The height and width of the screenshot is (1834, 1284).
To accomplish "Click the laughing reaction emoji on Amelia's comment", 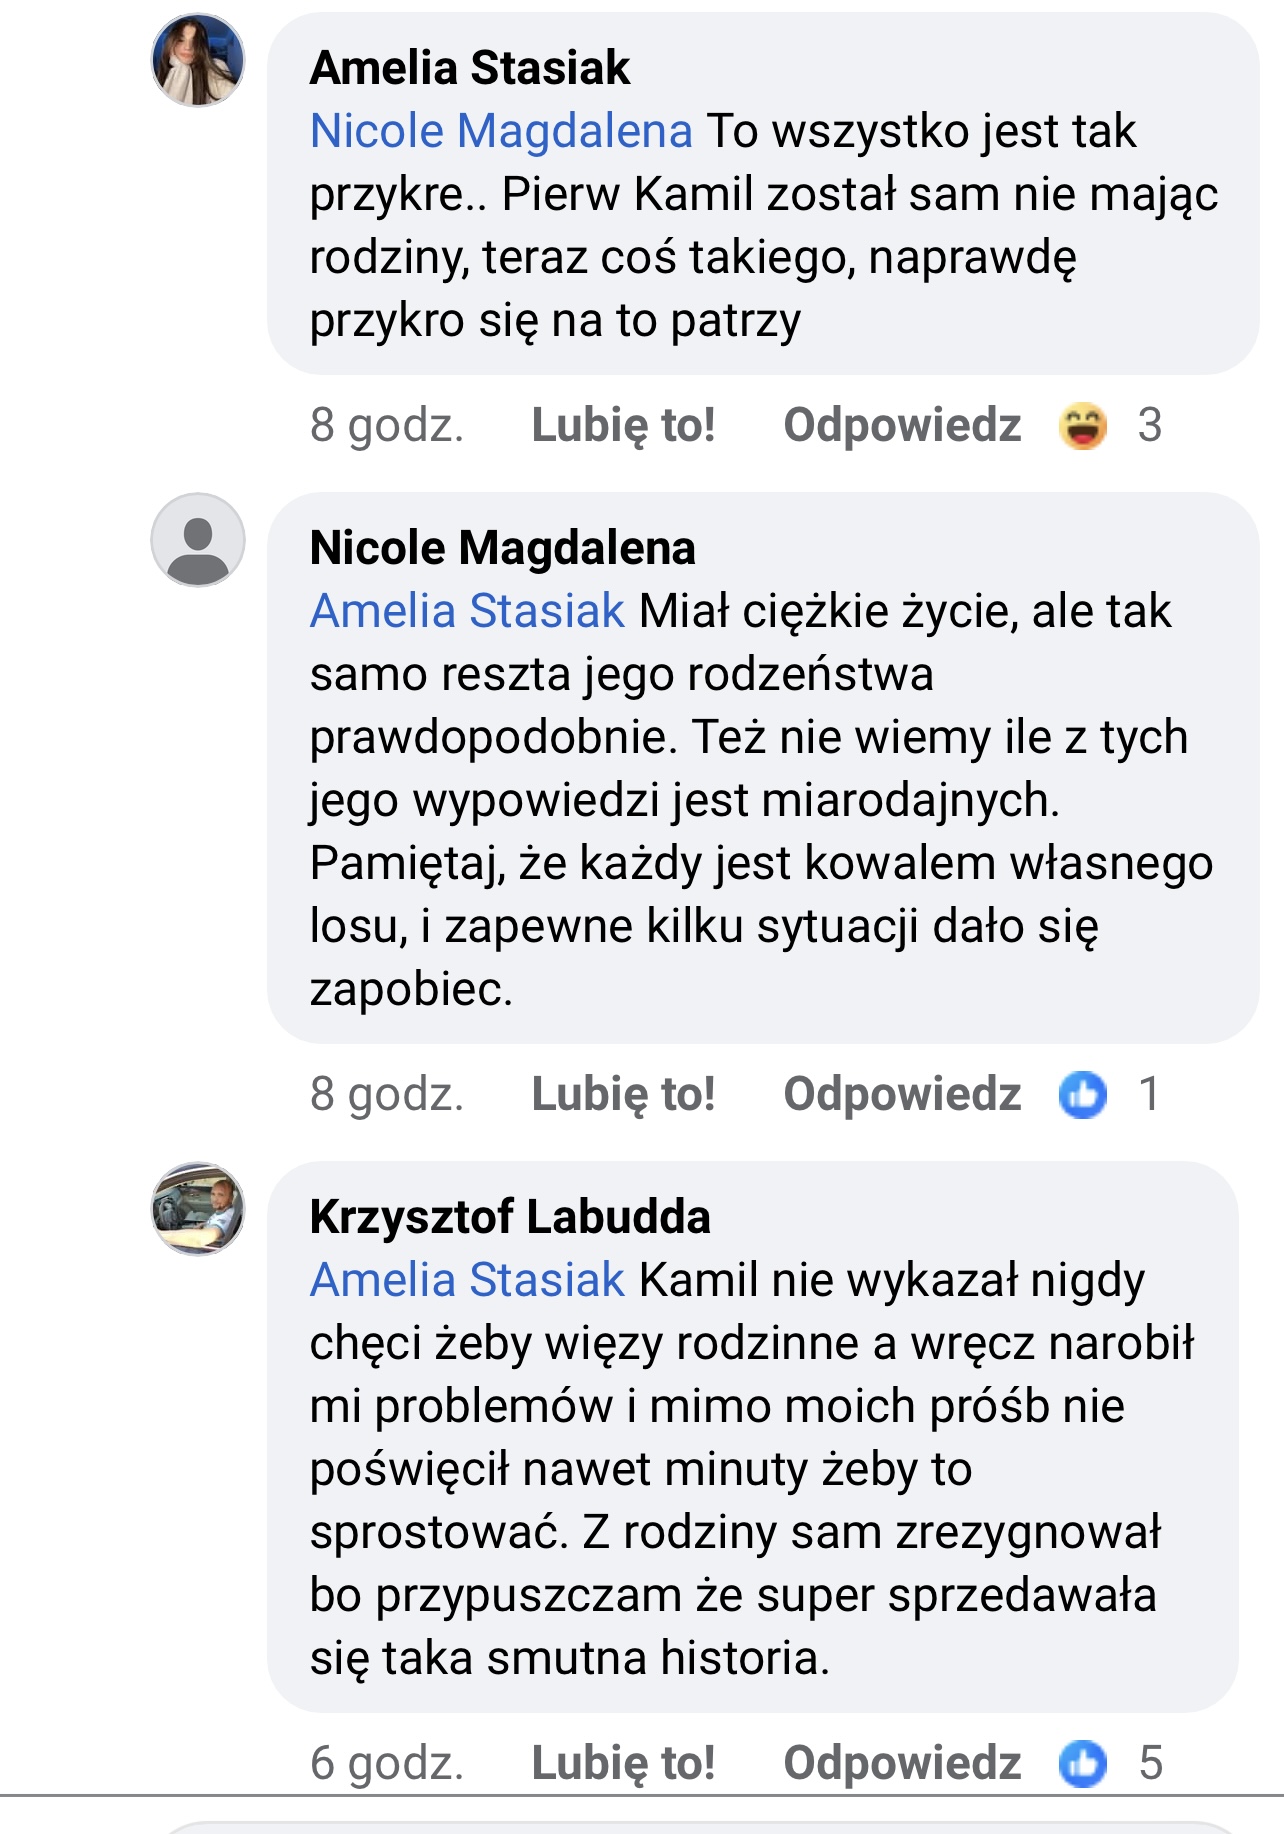I will click(x=1083, y=426).
